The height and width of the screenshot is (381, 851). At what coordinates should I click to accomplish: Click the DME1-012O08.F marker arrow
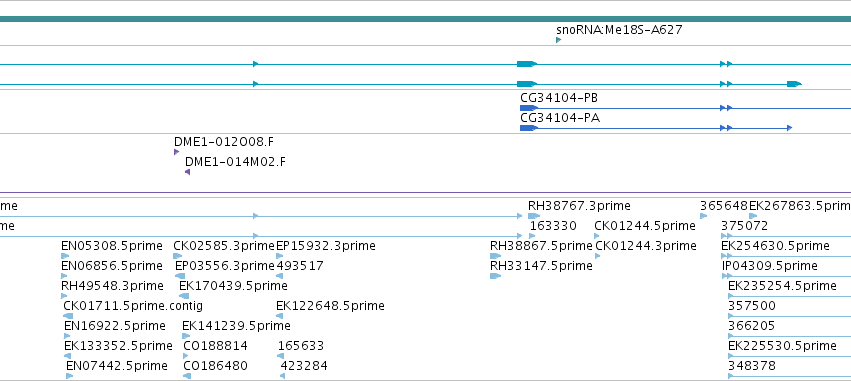coord(176,152)
